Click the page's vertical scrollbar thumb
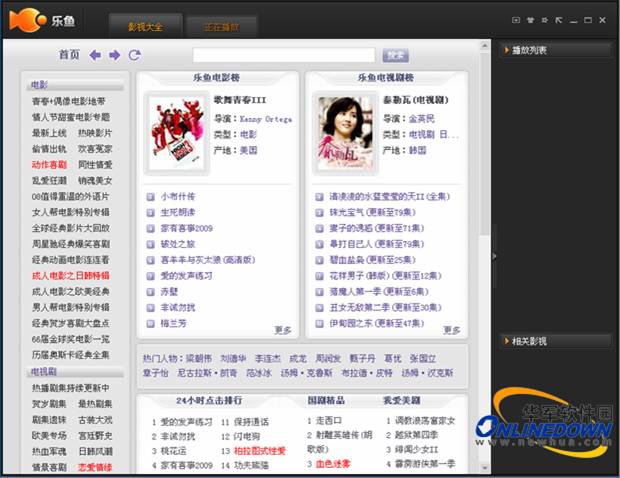Viewport: 620px width, 478px height. coord(485,142)
